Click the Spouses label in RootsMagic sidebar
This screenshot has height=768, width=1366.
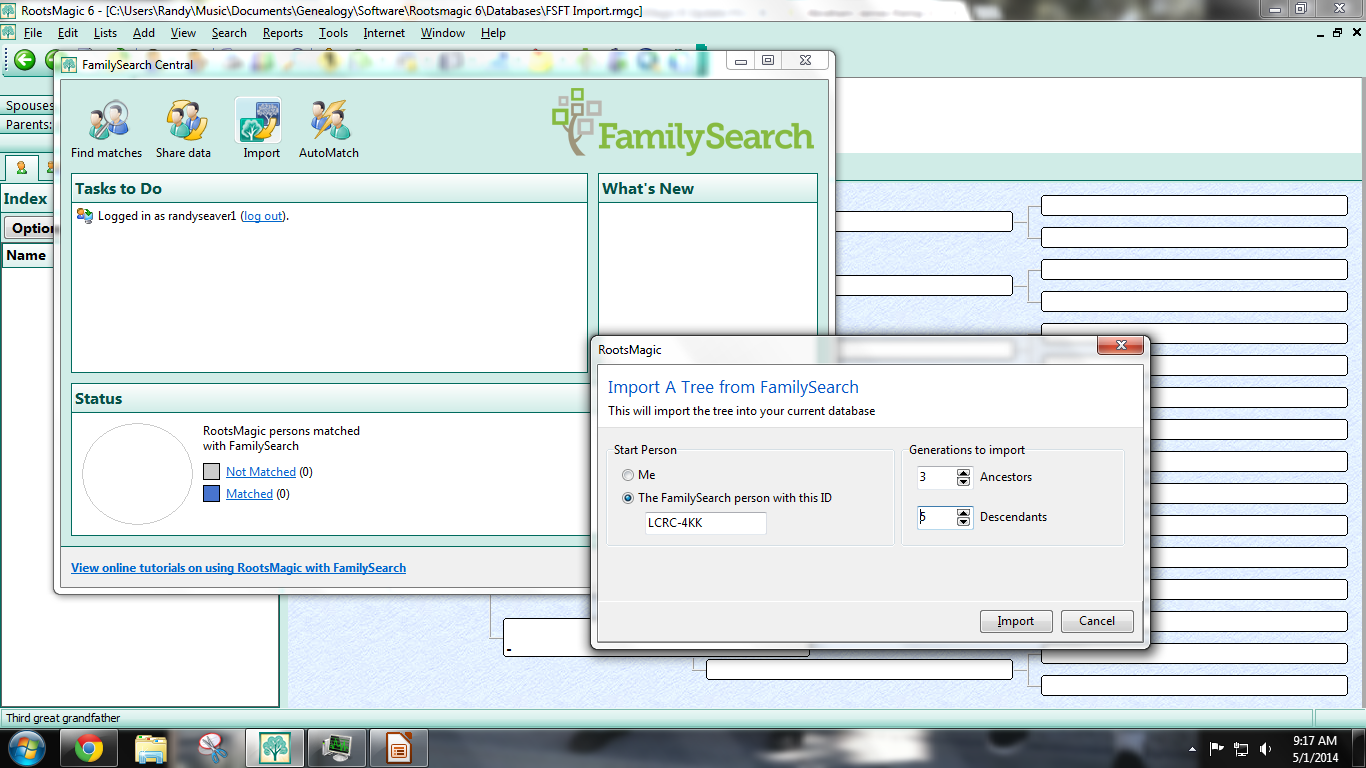point(30,105)
